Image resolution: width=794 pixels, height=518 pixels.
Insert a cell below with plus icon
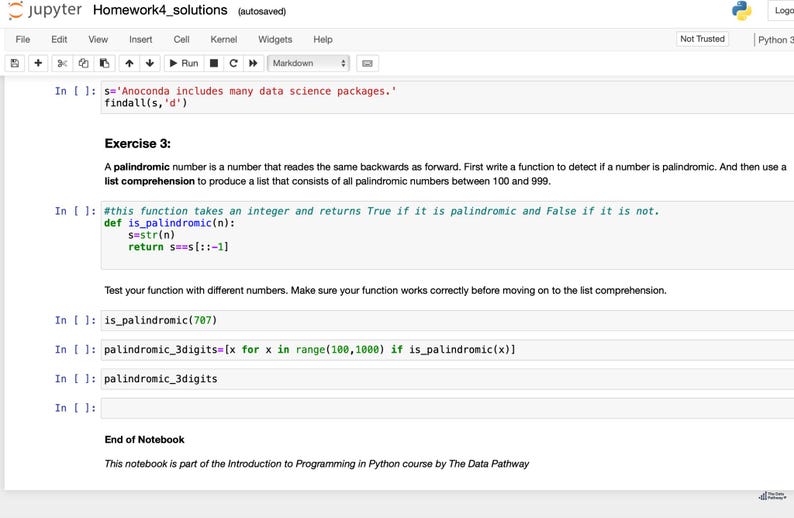click(38, 63)
